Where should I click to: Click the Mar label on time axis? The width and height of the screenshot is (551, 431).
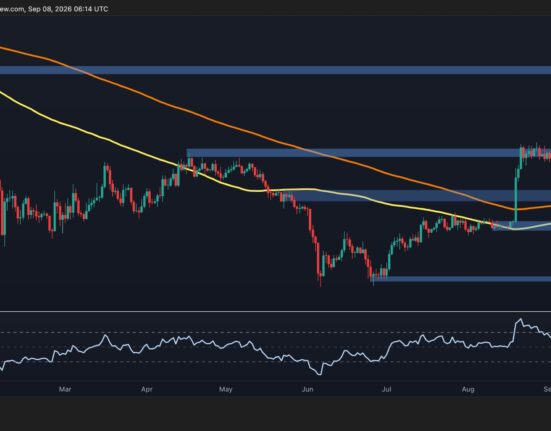[65, 389]
